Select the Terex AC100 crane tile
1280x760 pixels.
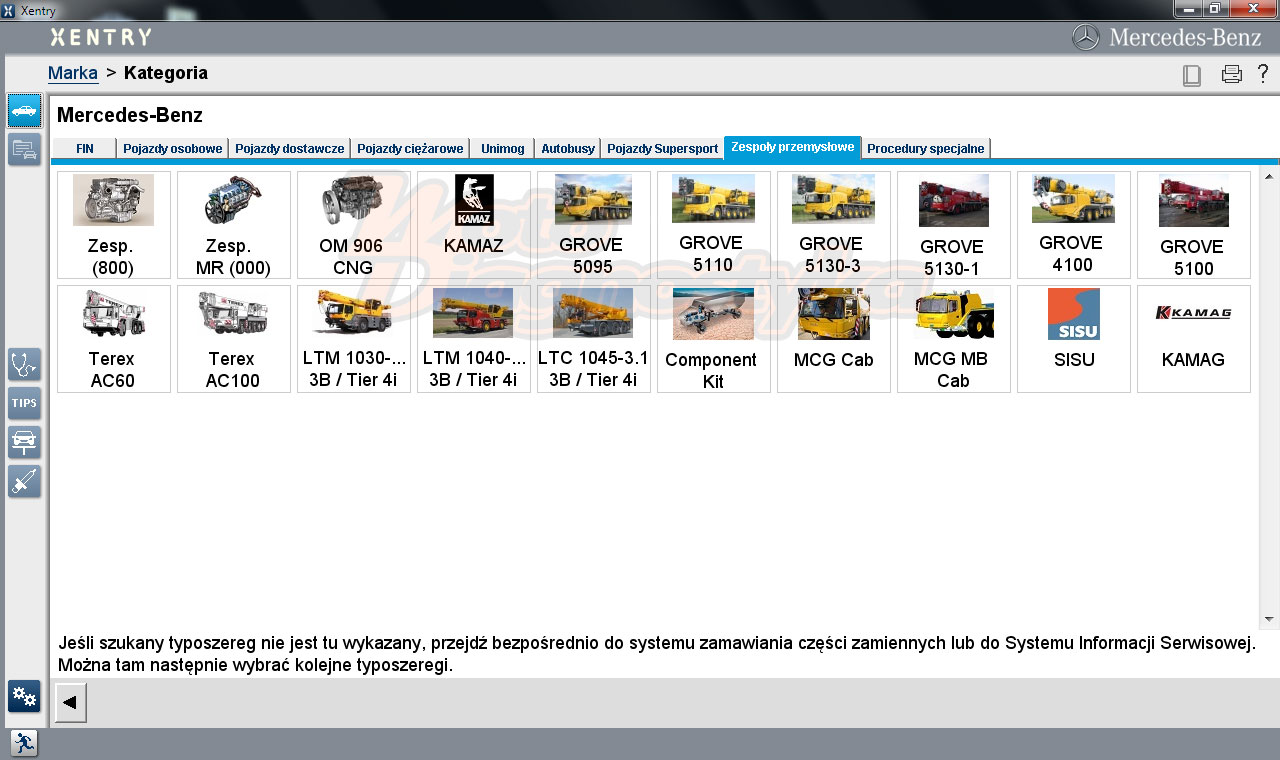pyautogui.click(x=234, y=339)
